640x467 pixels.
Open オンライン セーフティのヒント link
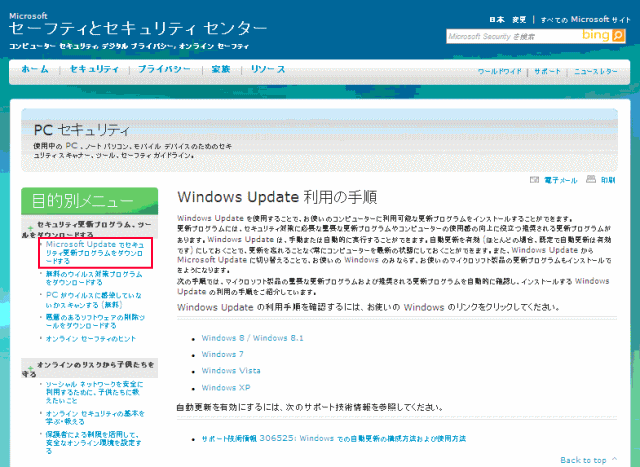click(x=91, y=339)
